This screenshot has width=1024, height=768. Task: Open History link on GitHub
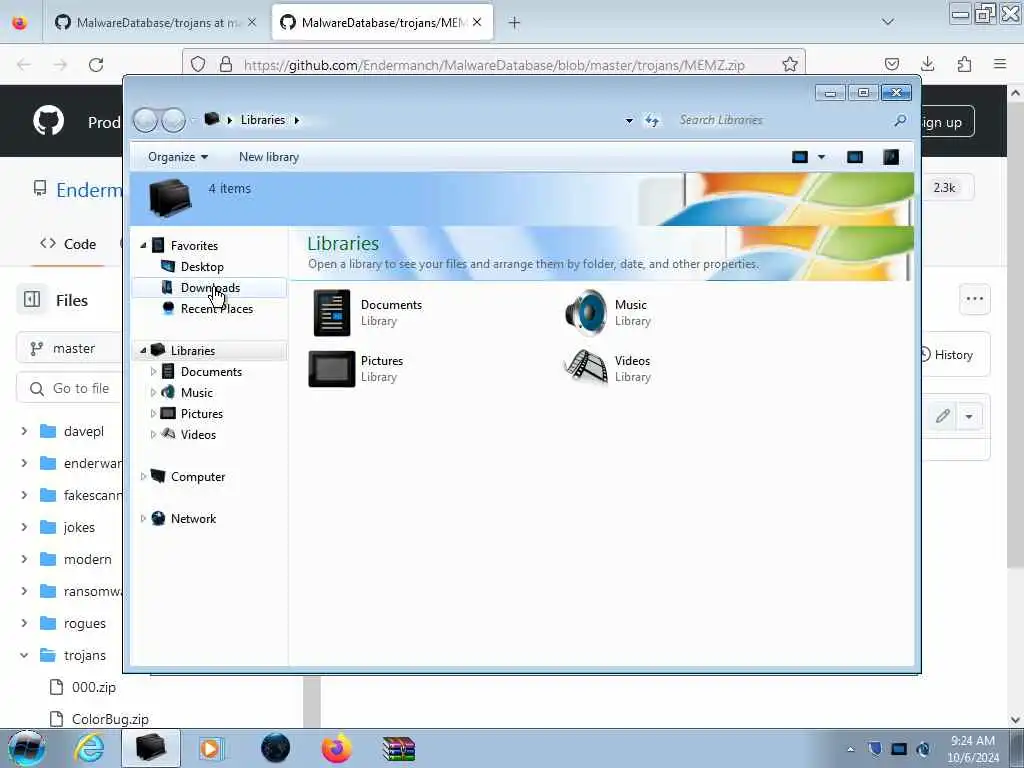(x=947, y=355)
